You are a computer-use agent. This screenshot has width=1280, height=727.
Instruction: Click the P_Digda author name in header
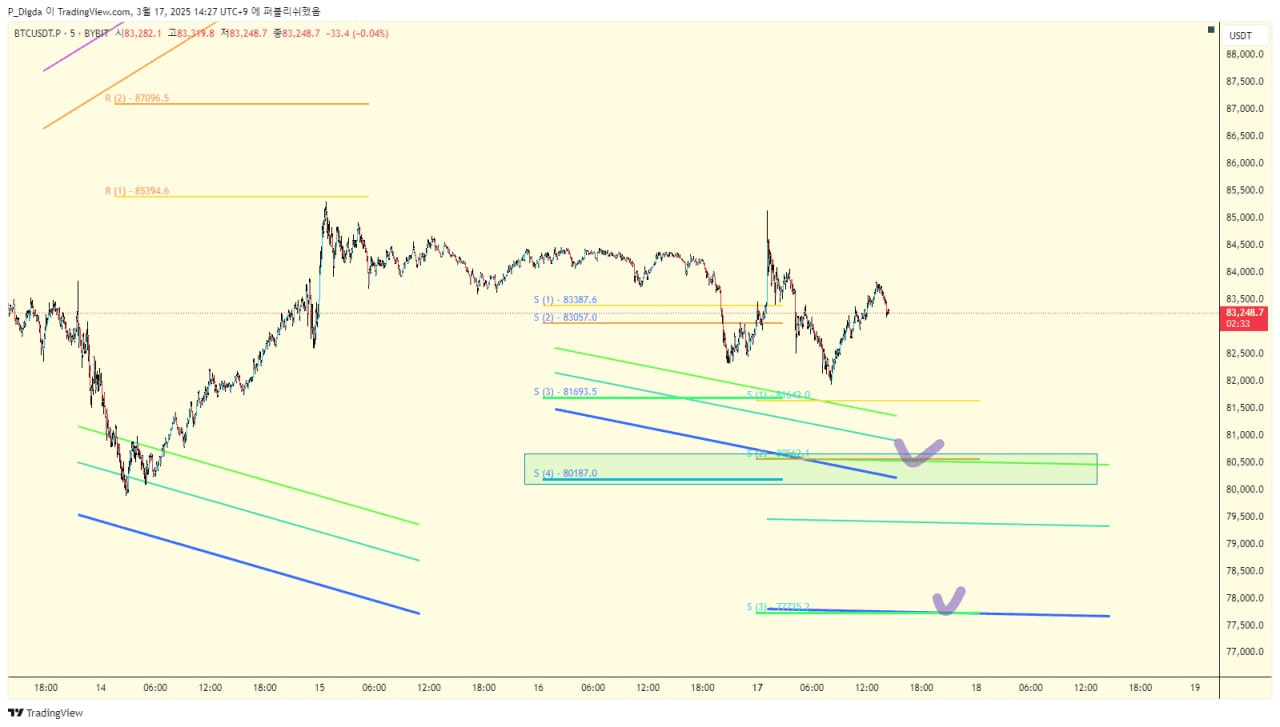click(x=25, y=11)
